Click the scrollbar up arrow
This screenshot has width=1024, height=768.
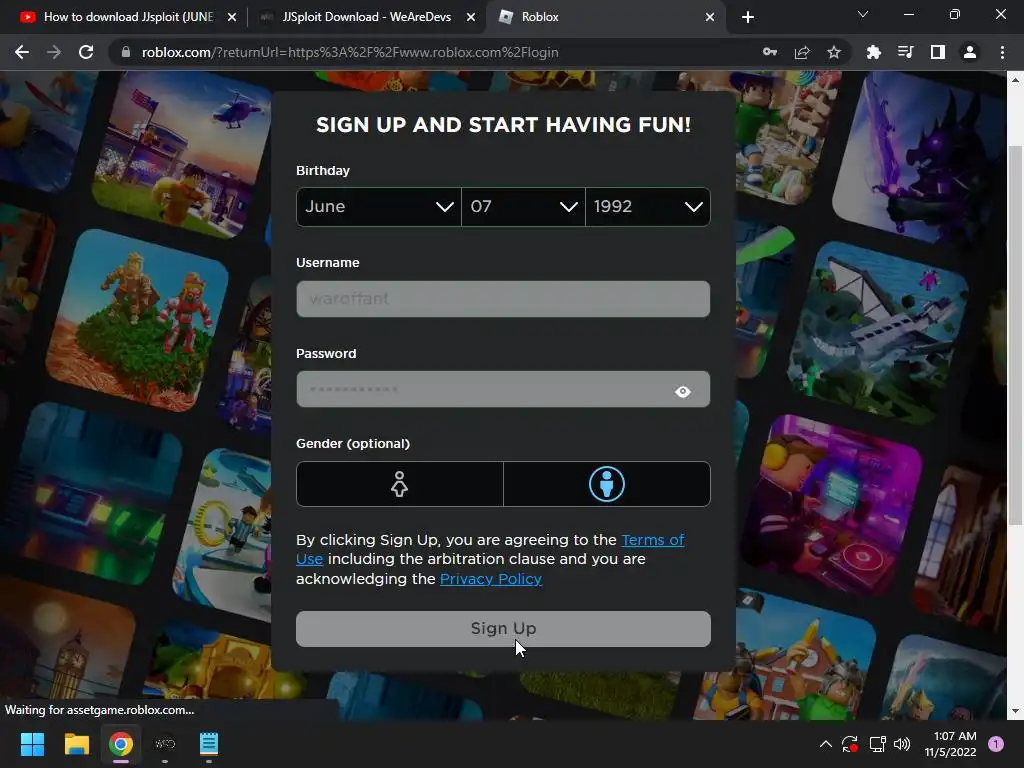click(1015, 80)
